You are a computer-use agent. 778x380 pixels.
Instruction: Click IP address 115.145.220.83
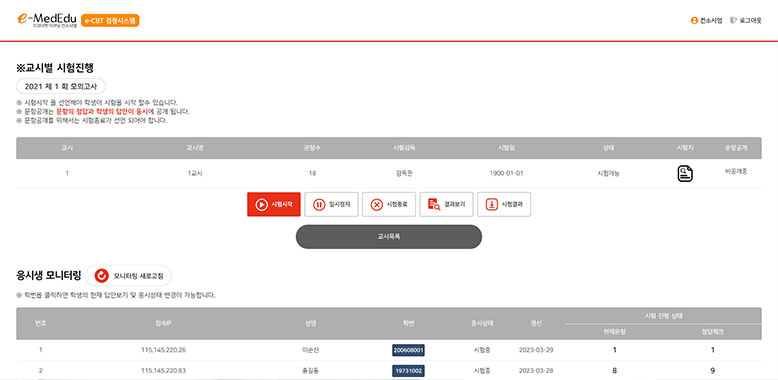(x=163, y=371)
